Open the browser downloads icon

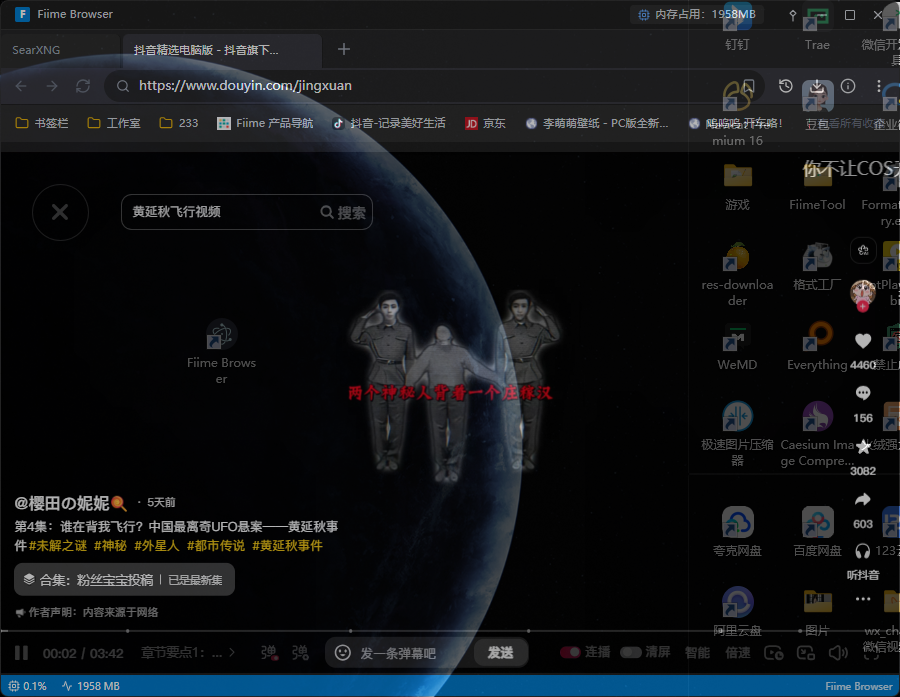[x=817, y=86]
